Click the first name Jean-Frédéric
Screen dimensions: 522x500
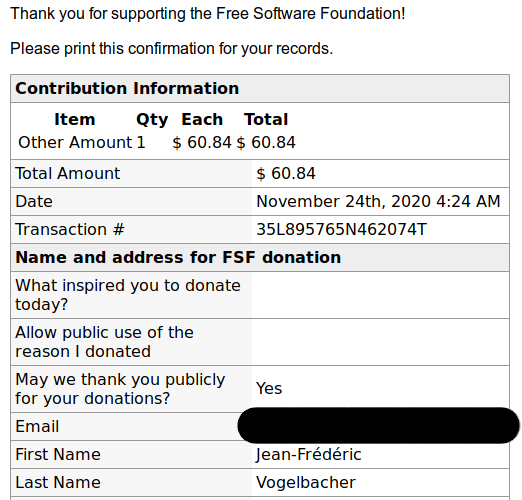(308, 454)
